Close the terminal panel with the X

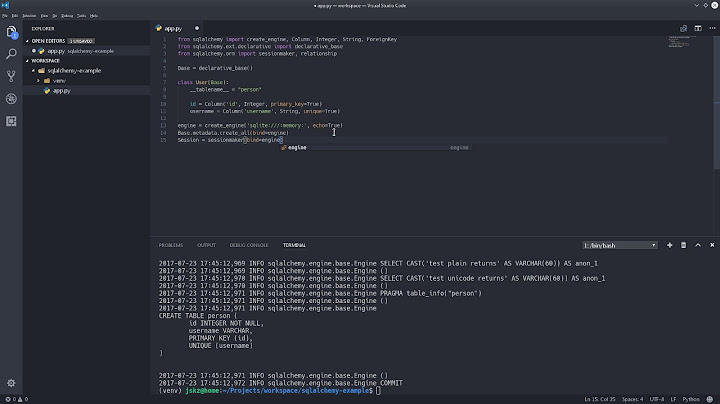pos(712,245)
